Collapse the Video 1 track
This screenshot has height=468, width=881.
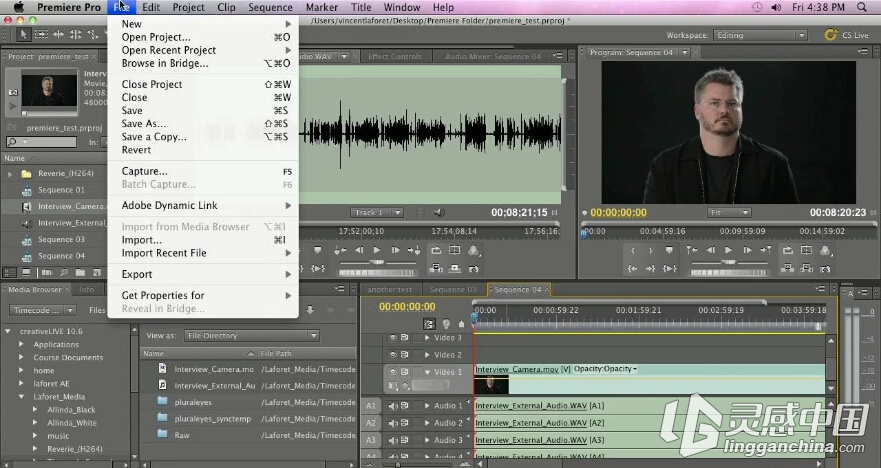(427, 372)
